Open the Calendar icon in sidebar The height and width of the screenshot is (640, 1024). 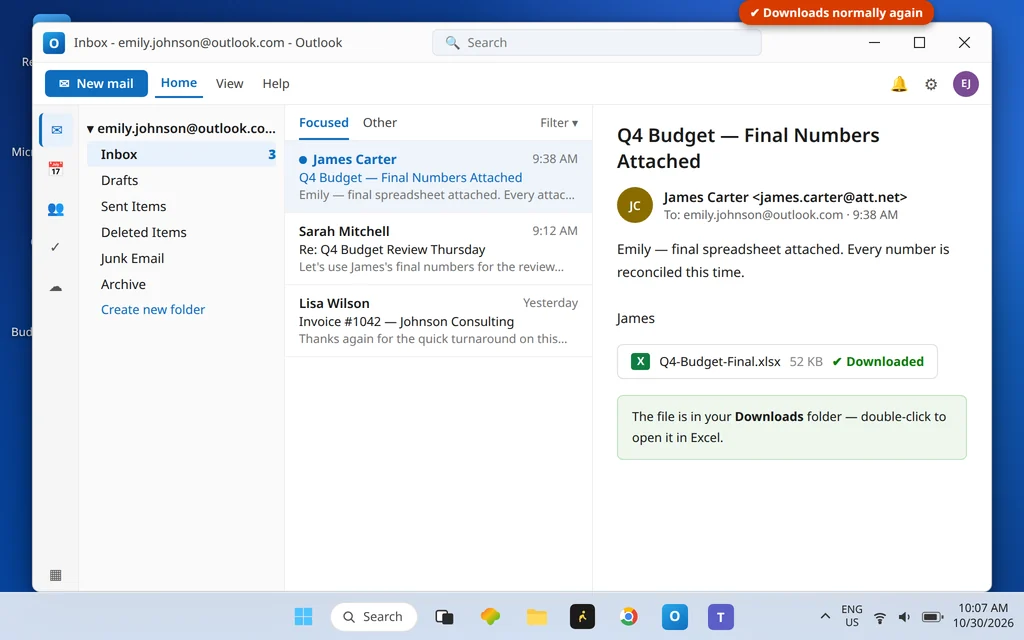tap(56, 168)
